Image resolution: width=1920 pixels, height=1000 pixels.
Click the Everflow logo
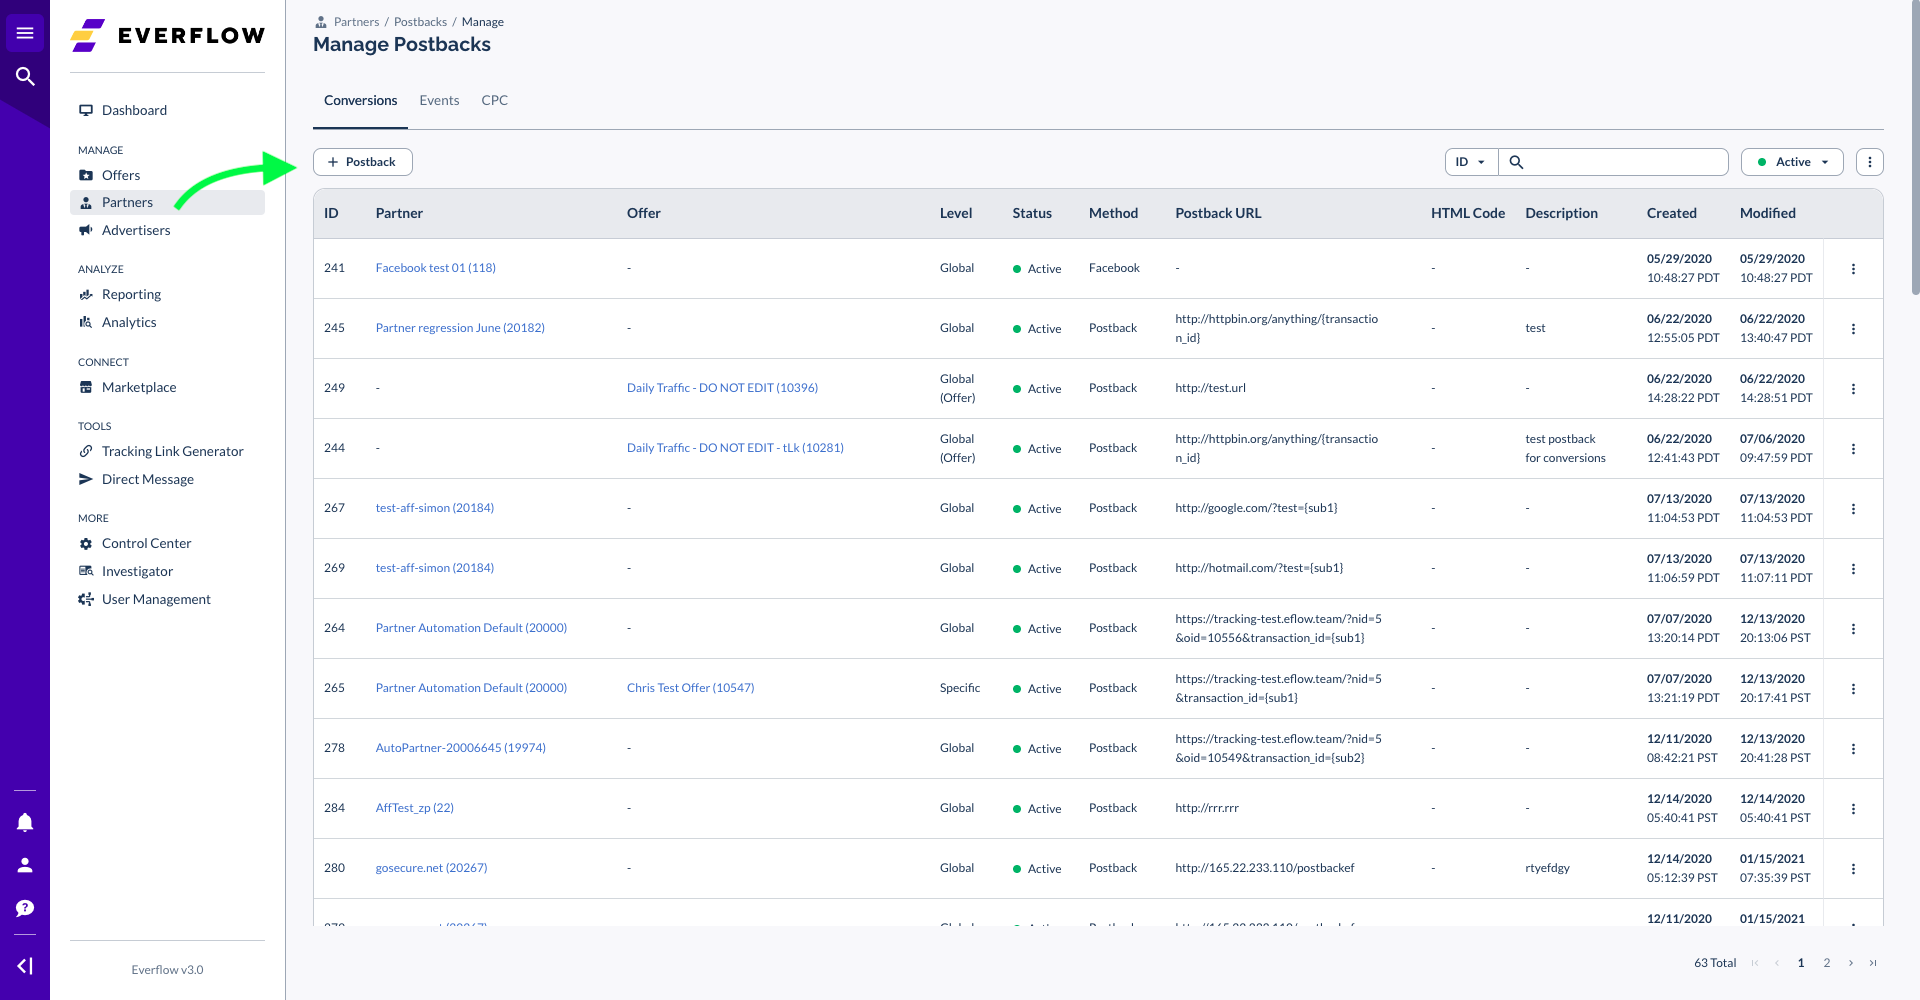pyautogui.click(x=168, y=36)
